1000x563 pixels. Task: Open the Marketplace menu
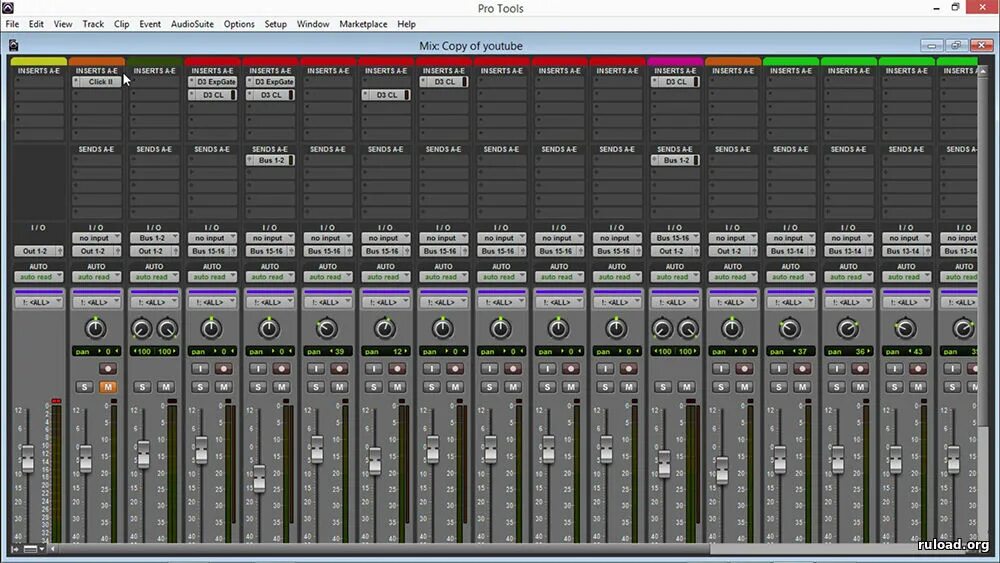[363, 24]
